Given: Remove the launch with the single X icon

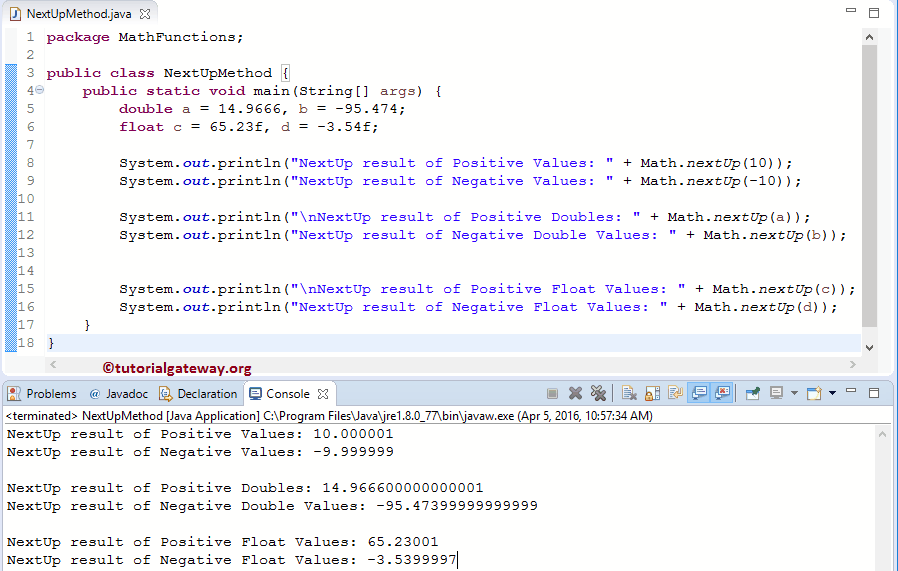Looking at the screenshot, I should [x=576, y=393].
